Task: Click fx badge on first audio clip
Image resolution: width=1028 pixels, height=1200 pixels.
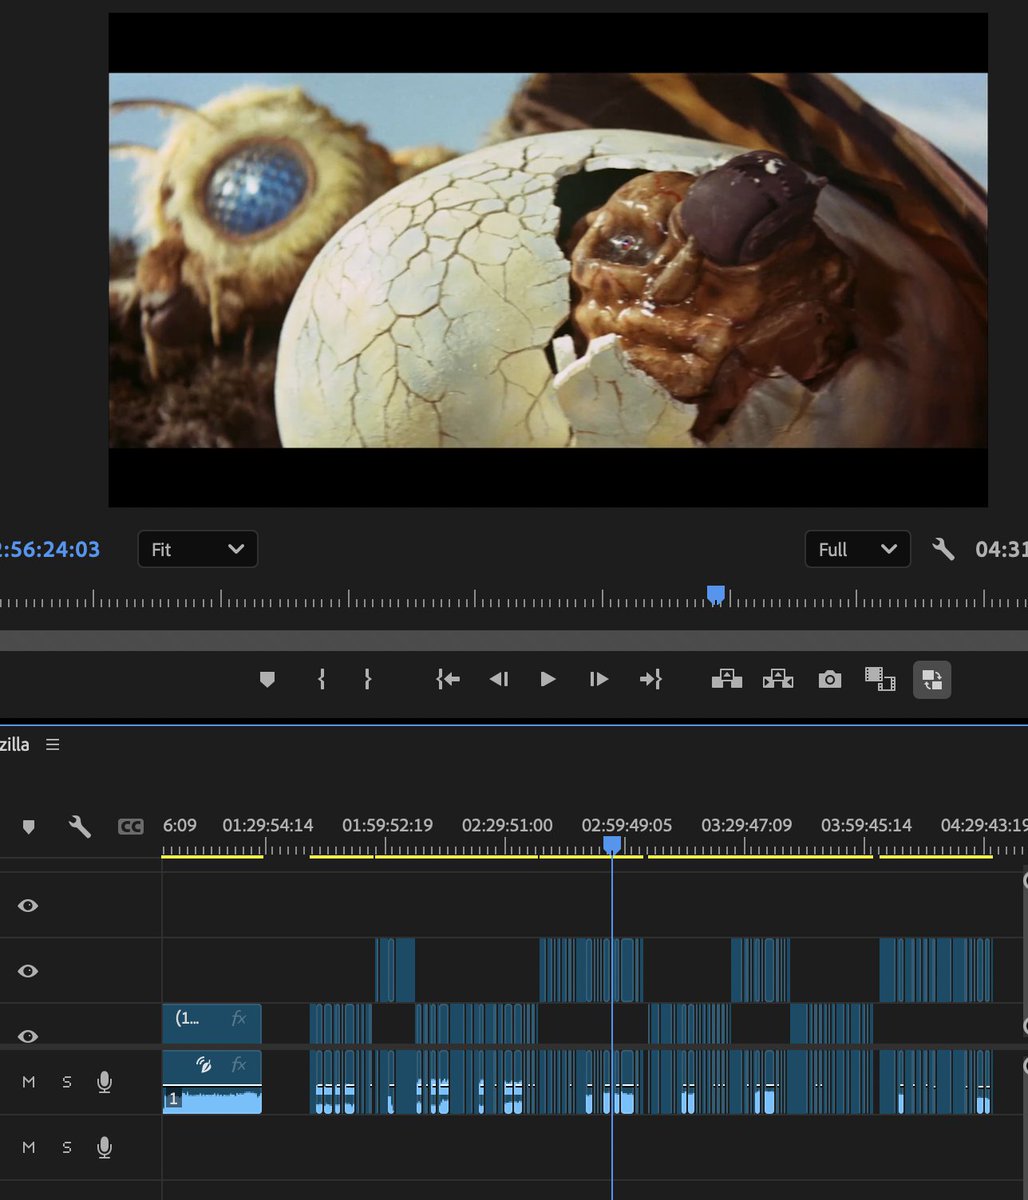Action: 239,1065
